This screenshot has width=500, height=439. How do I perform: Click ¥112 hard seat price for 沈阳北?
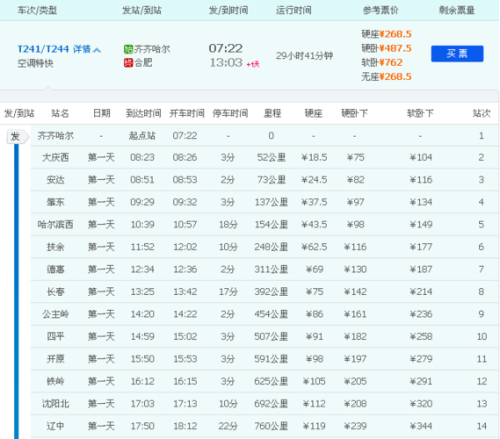(x=314, y=404)
